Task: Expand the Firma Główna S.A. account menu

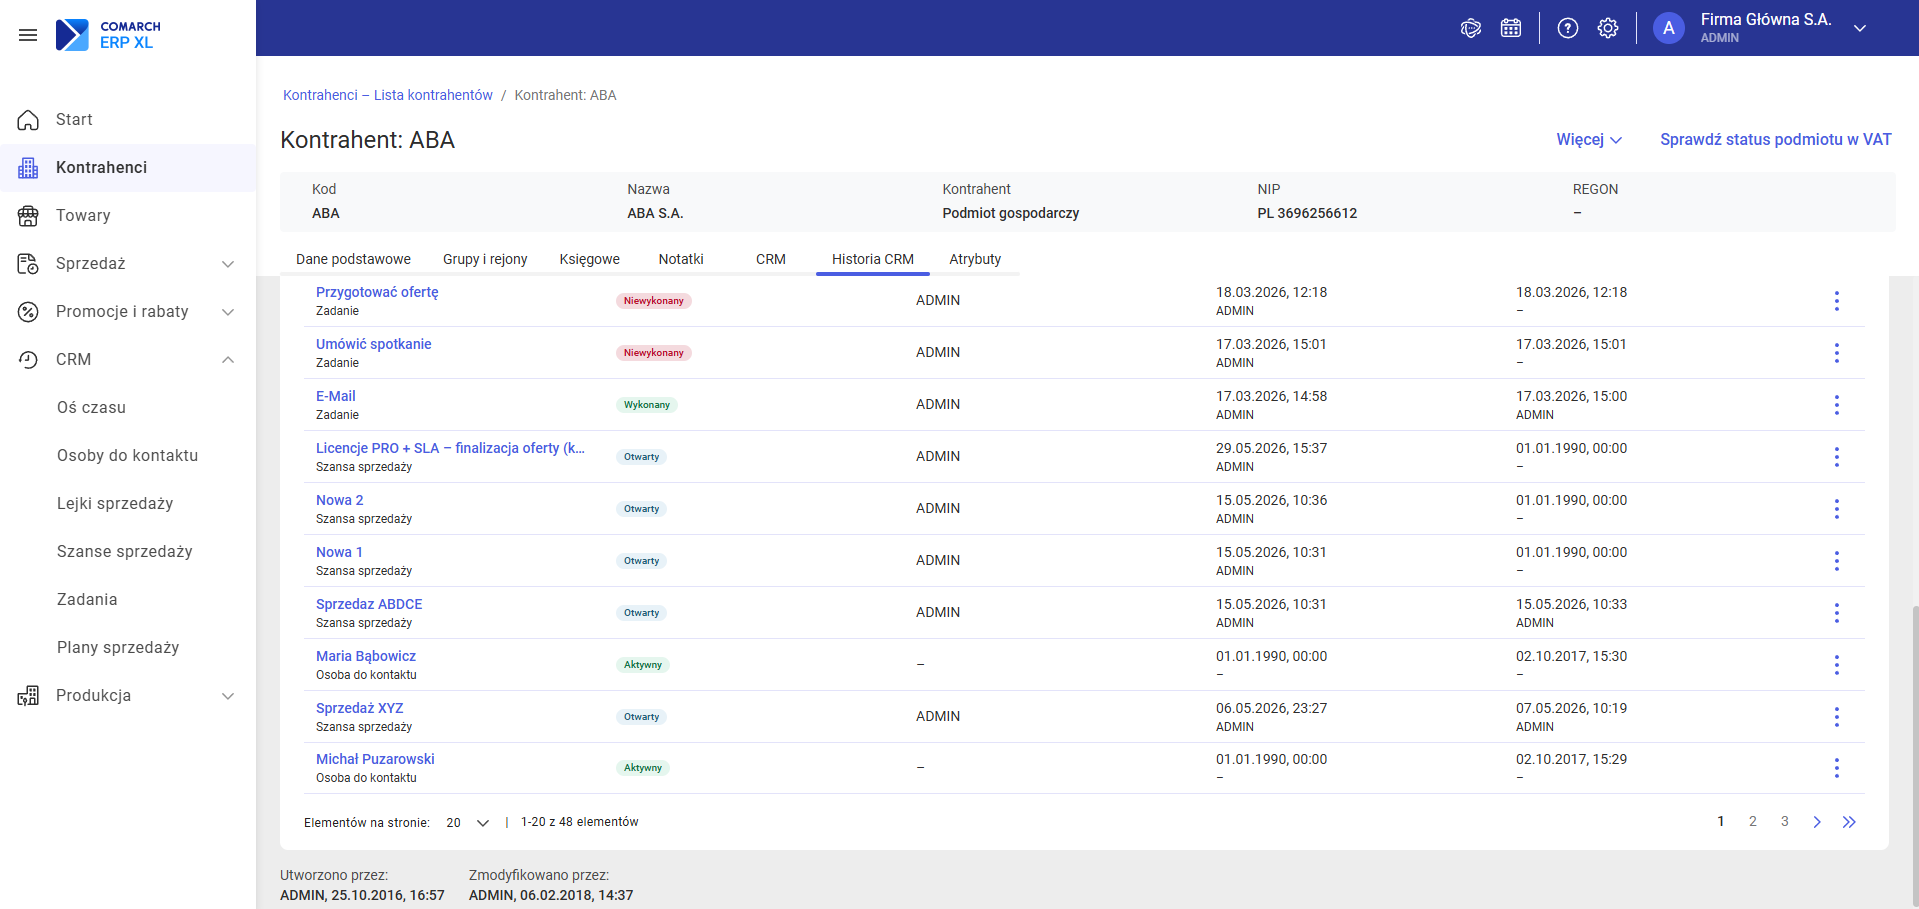Action: 1860,28
